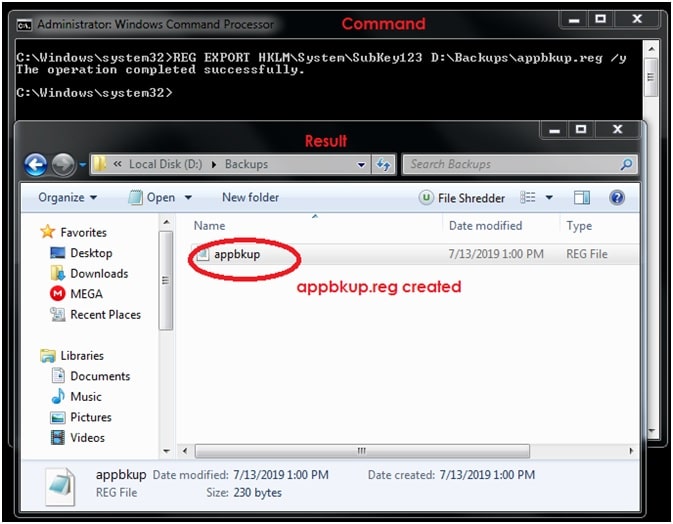Select the appbkup file
Image resolution: width=673 pixels, height=524 pixels.
[237, 254]
